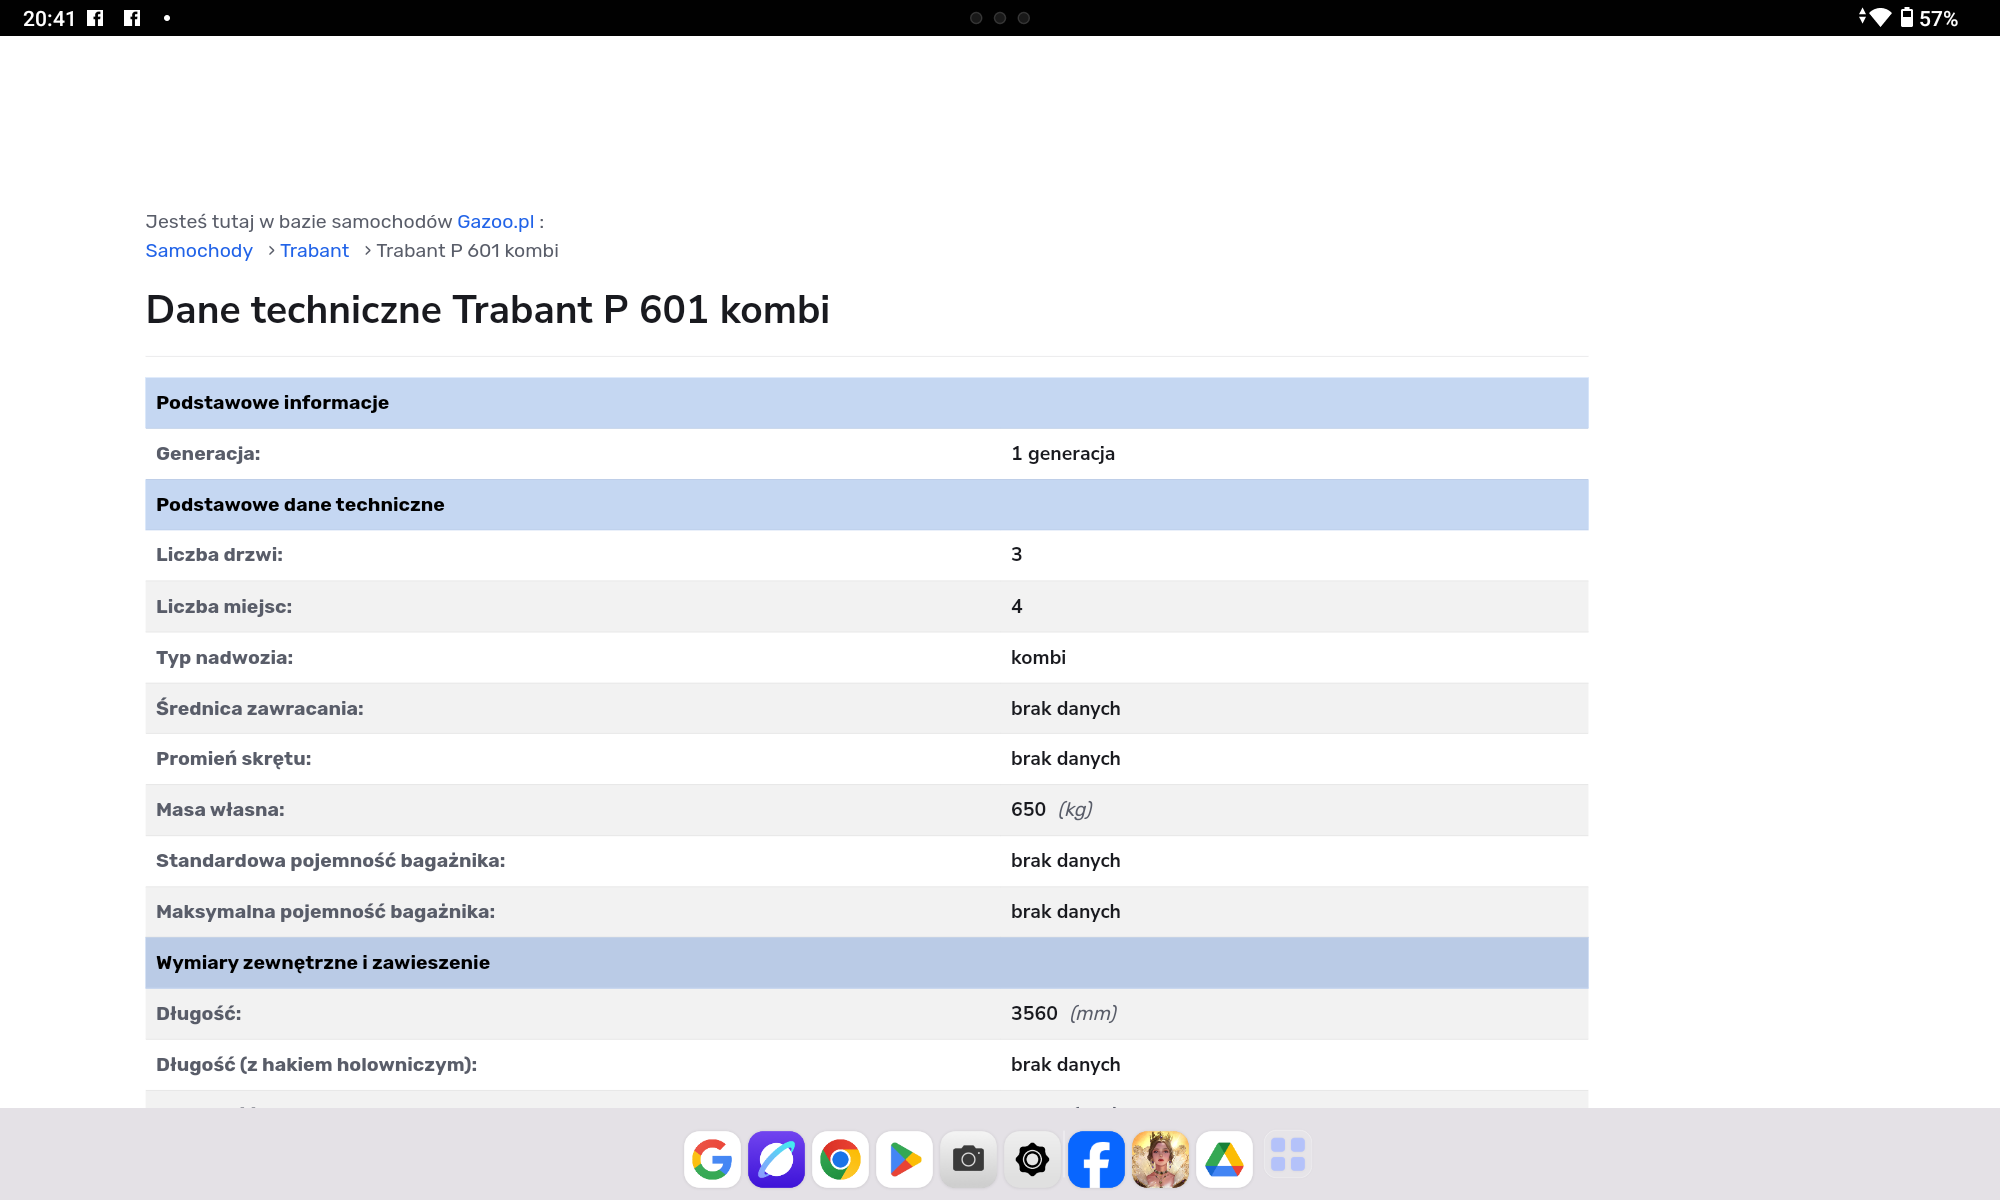Open Google Drive app
This screenshot has width=2000, height=1200.
pyautogui.click(x=1224, y=1159)
